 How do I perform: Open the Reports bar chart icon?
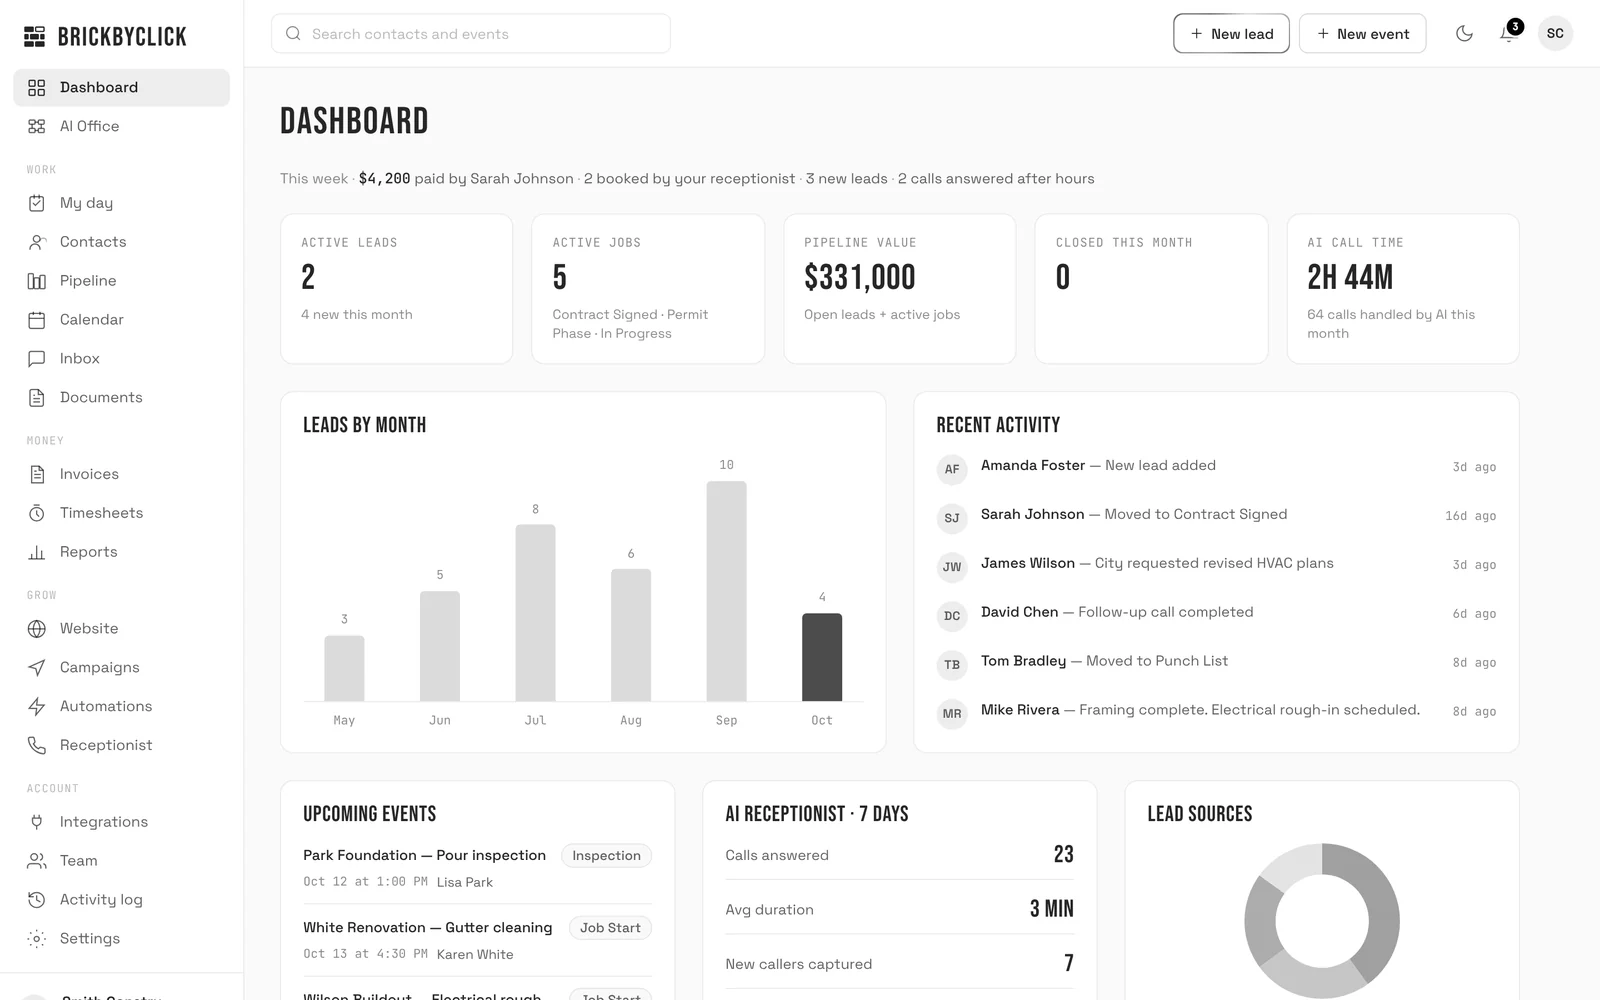[37, 552]
